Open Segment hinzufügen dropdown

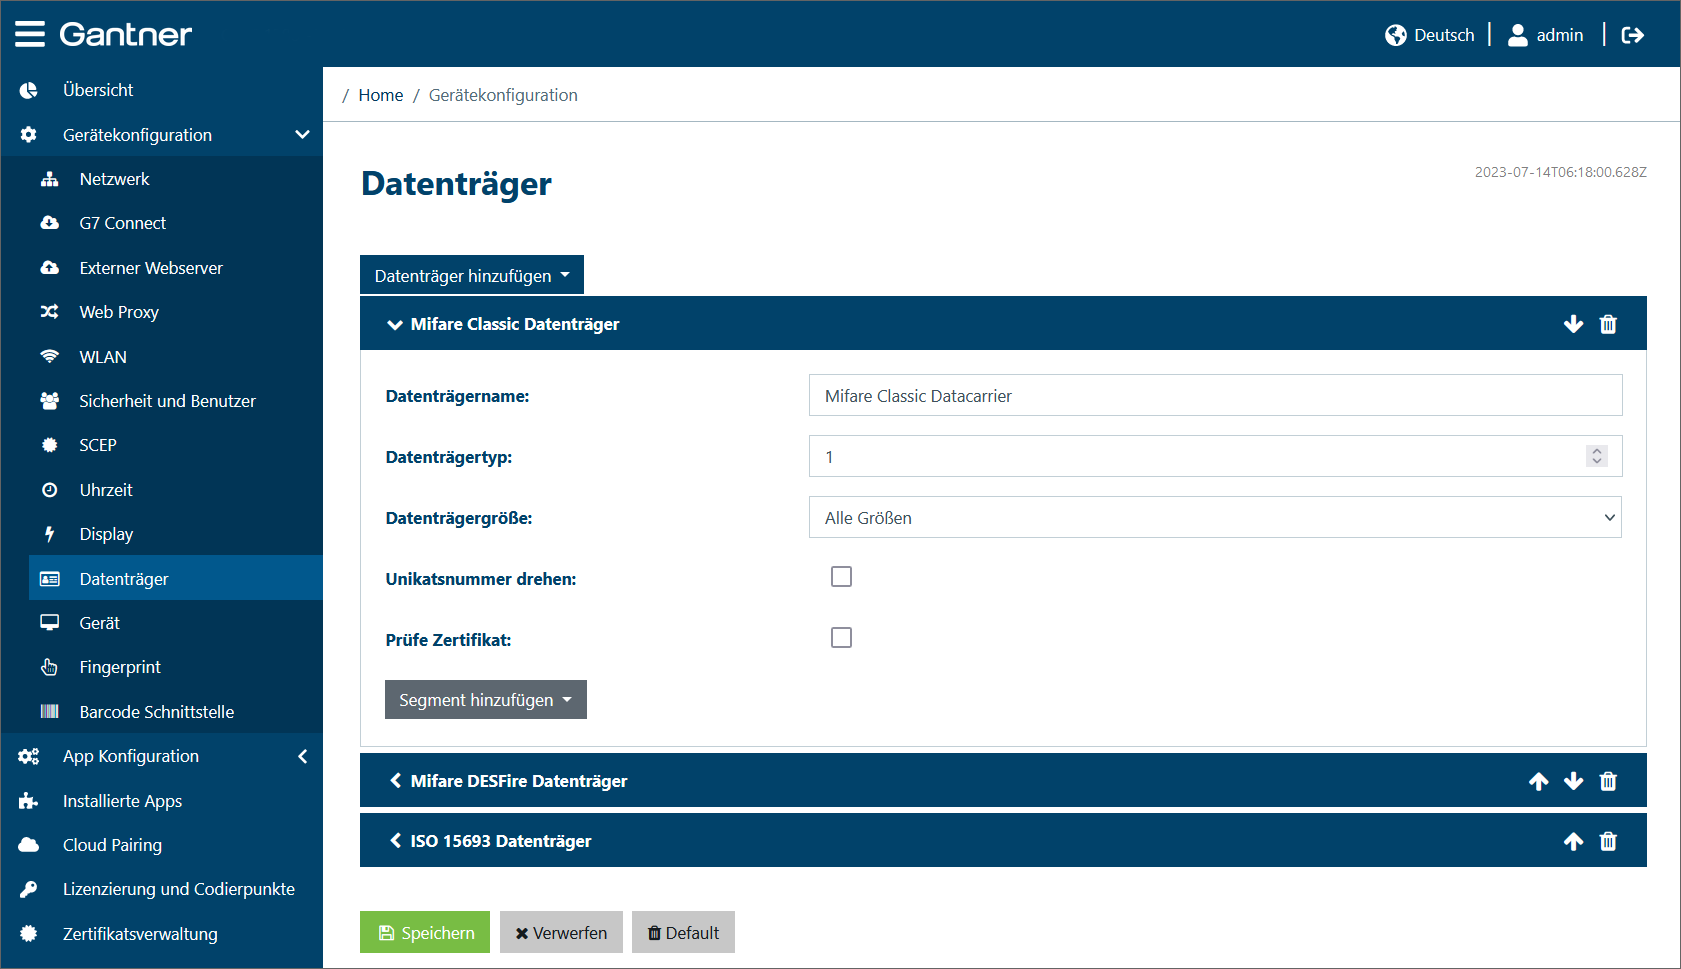[x=486, y=700]
